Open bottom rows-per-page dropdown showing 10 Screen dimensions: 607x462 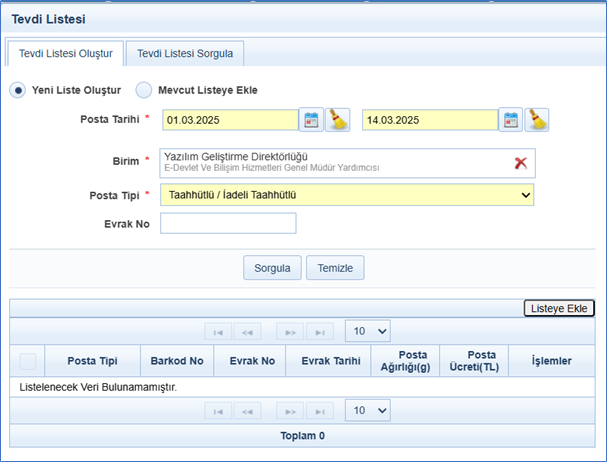coord(367,411)
